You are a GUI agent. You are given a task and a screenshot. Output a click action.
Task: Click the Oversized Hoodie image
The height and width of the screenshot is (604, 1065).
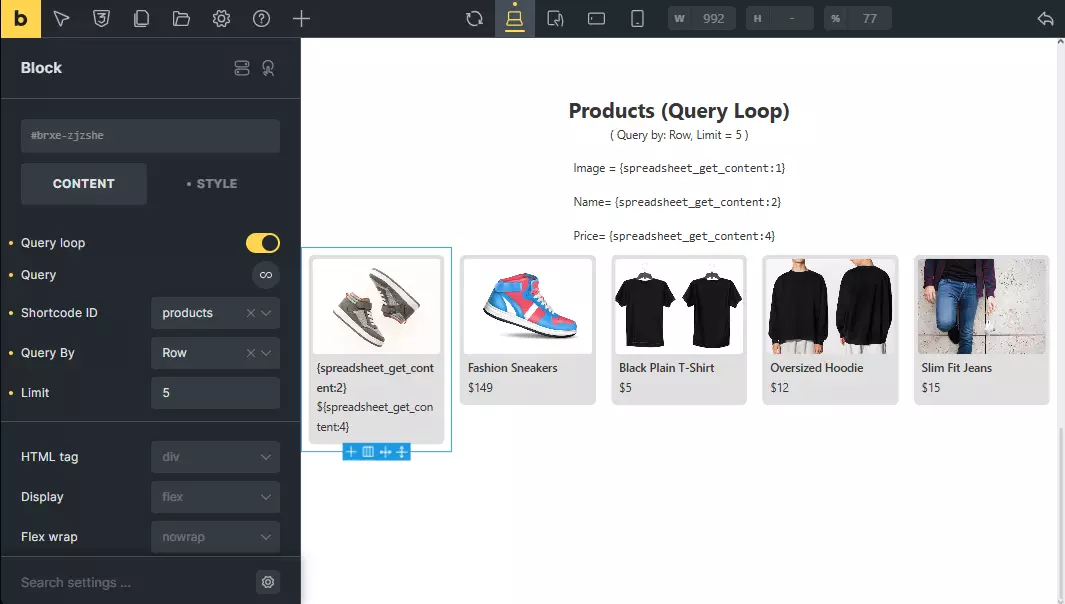[830, 306]
